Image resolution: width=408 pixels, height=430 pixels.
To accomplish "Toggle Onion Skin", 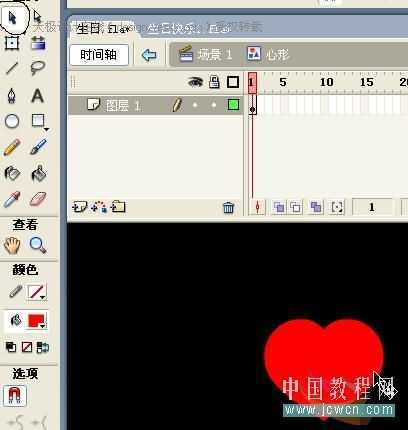I will (279, 207).
